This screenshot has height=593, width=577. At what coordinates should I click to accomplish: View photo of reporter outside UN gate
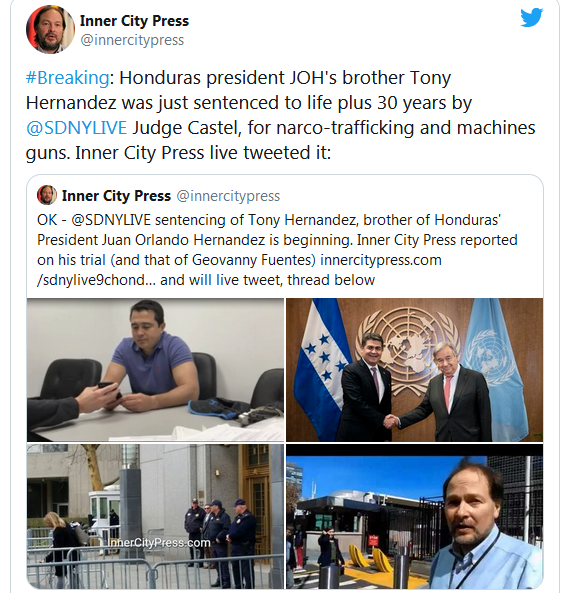click(x=414, y=516)
